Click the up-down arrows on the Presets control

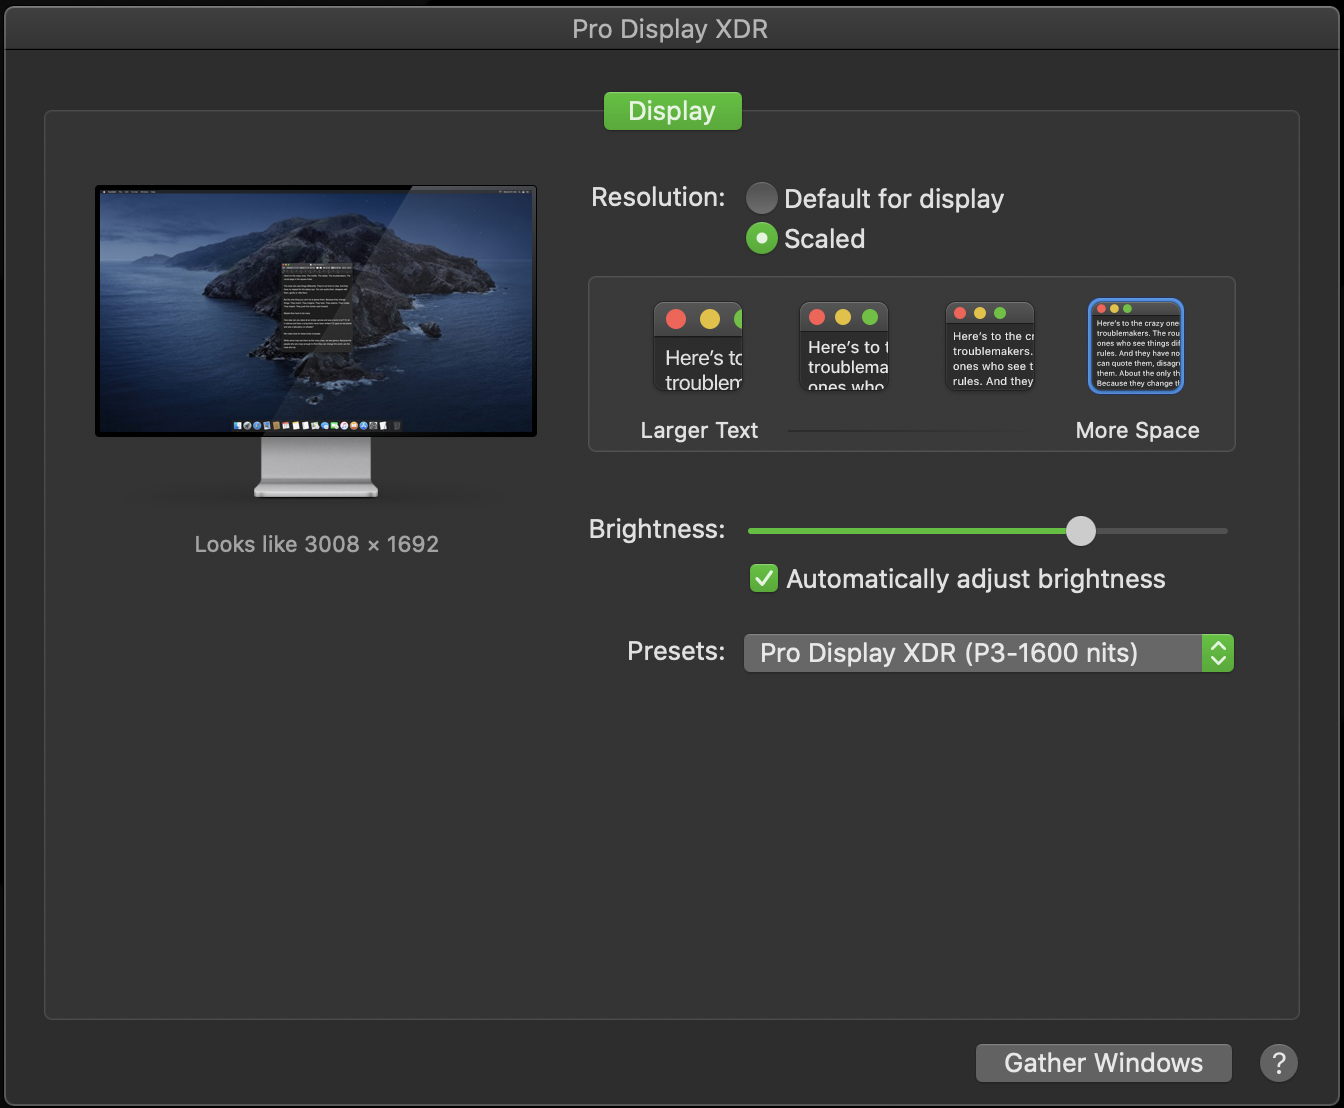click(x=1218, y=653)
